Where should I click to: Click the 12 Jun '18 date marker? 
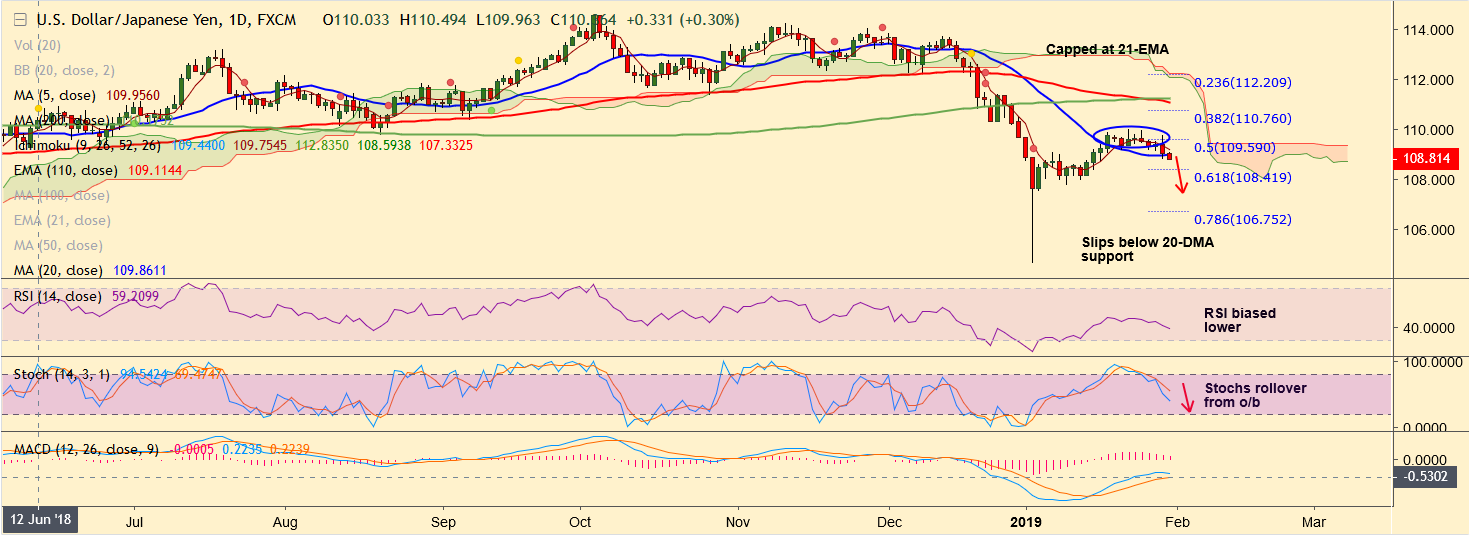click(40, 522)
